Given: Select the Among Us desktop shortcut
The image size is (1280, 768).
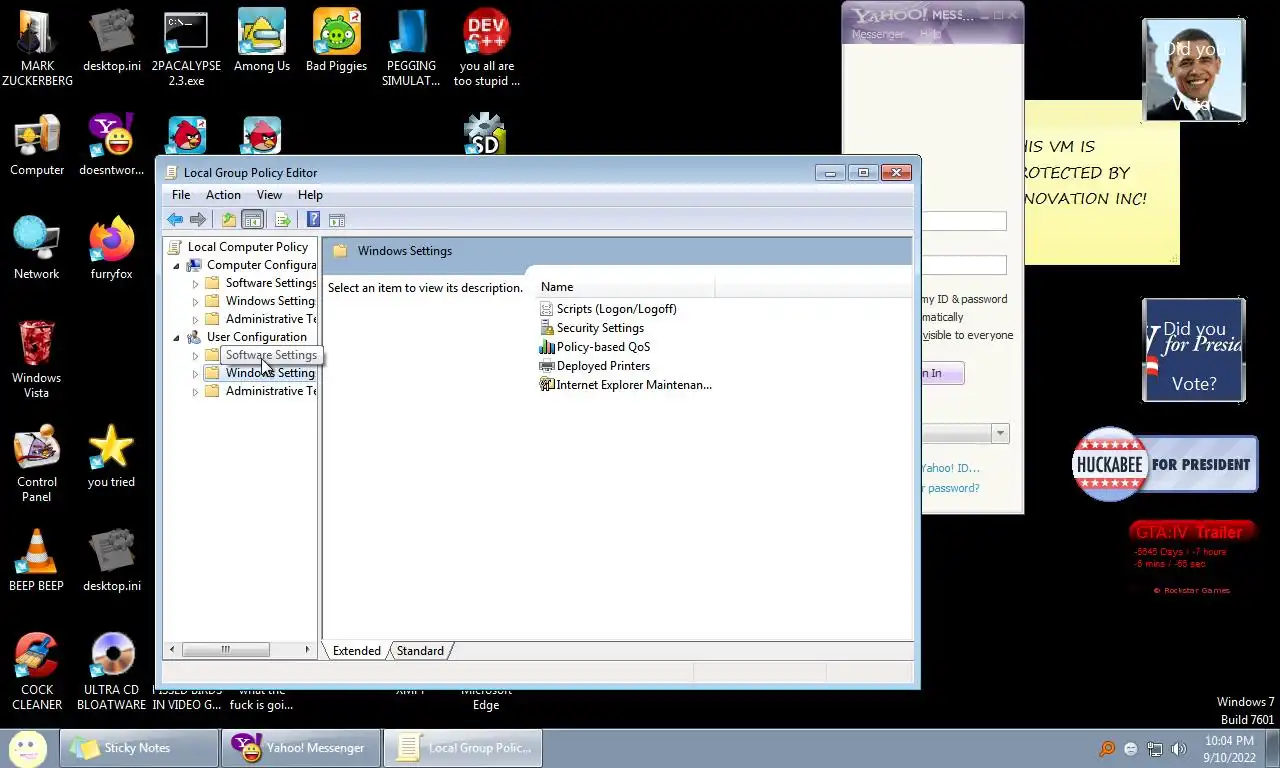Looking at the screenshot, I should (261, 42).
